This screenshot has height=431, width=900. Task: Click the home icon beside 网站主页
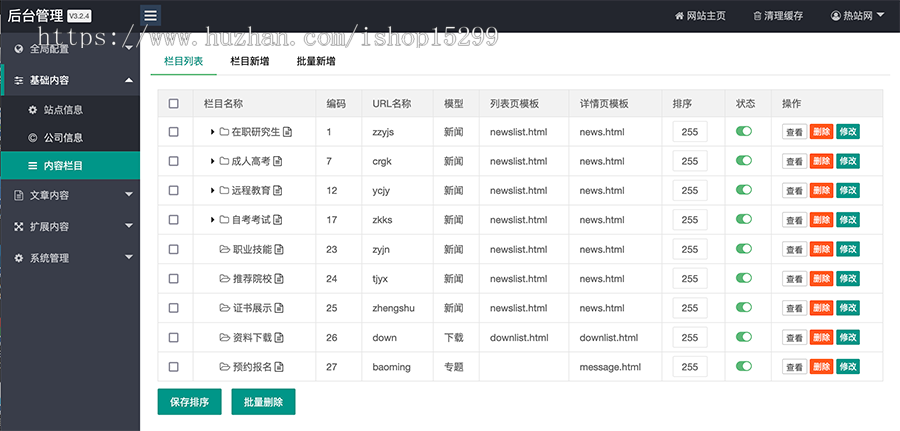(680, 16)
